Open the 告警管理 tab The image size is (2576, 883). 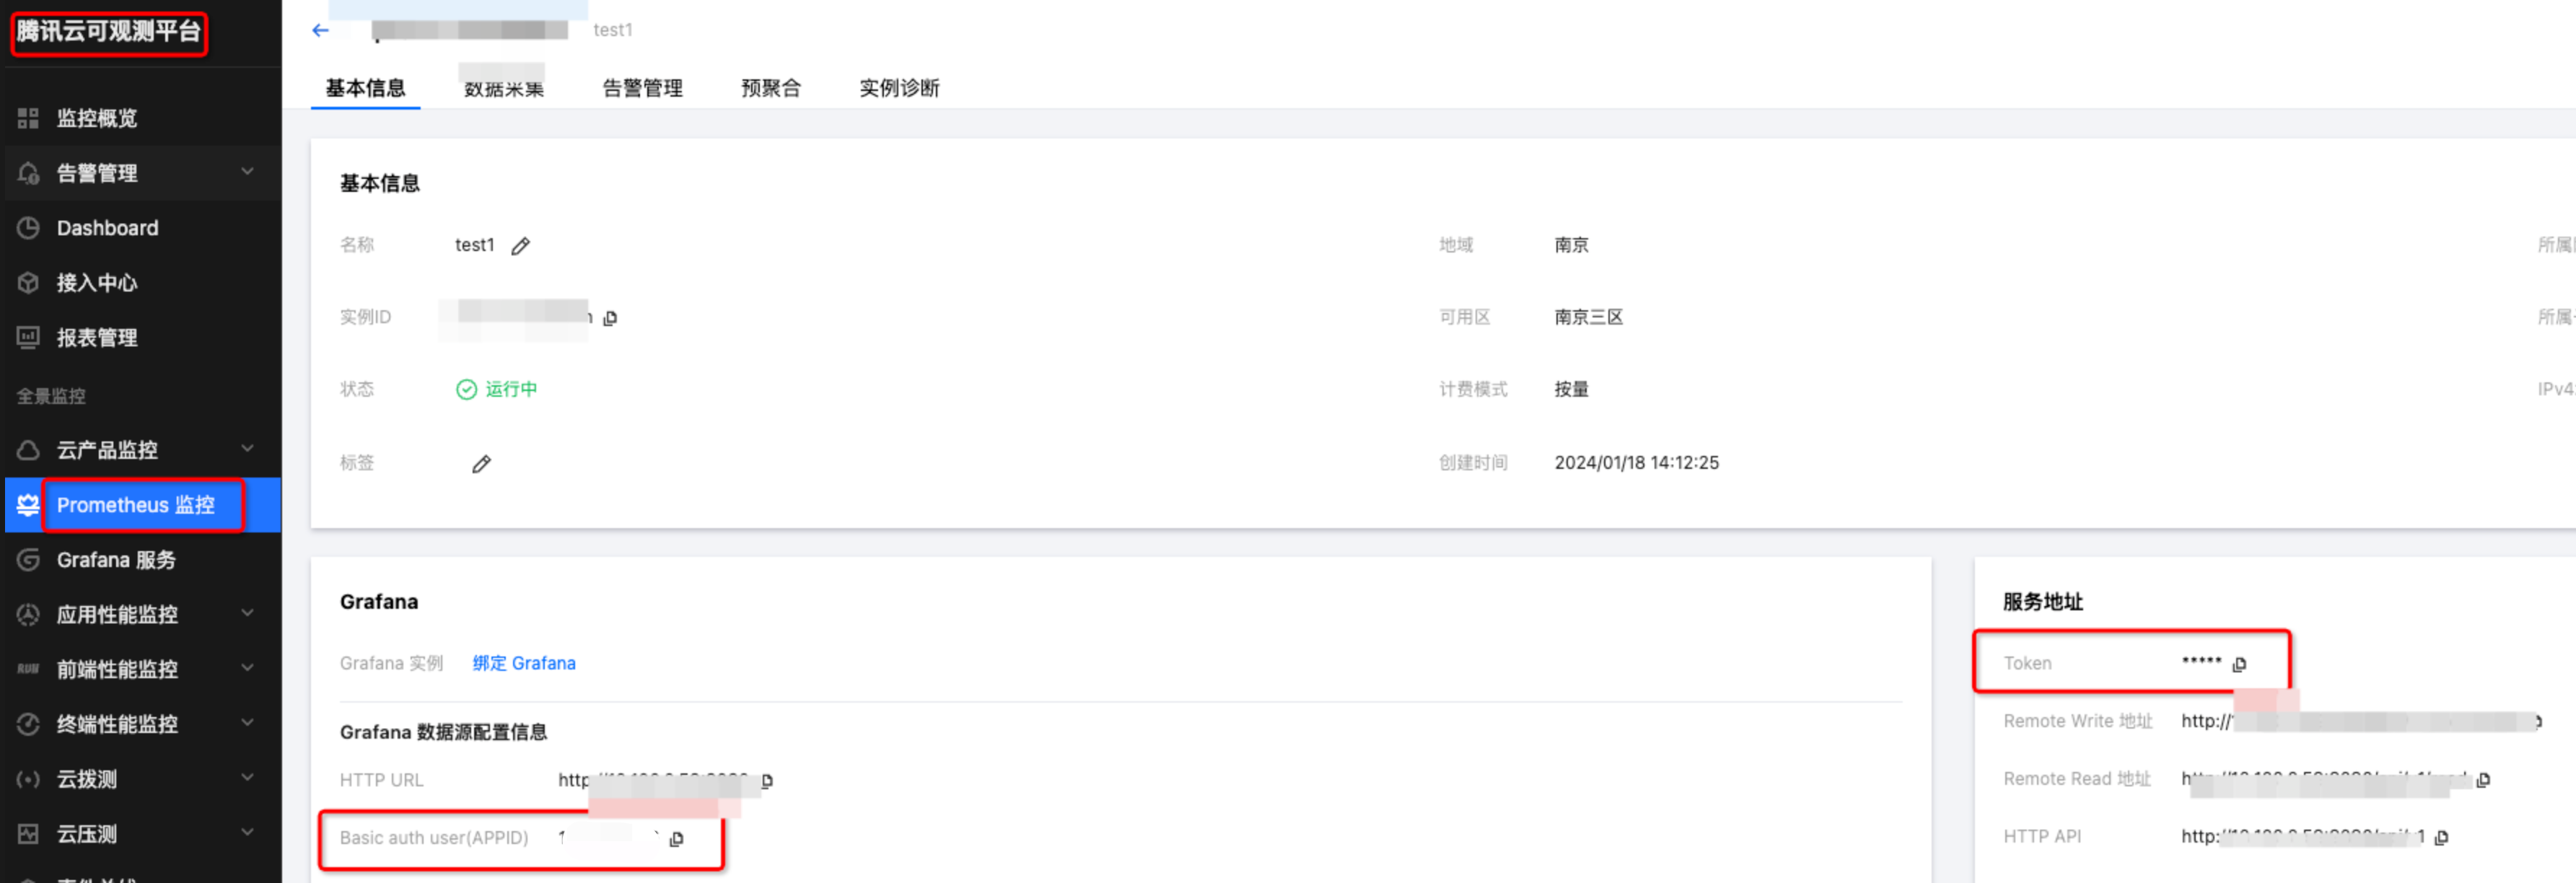[x=642, y=88]
